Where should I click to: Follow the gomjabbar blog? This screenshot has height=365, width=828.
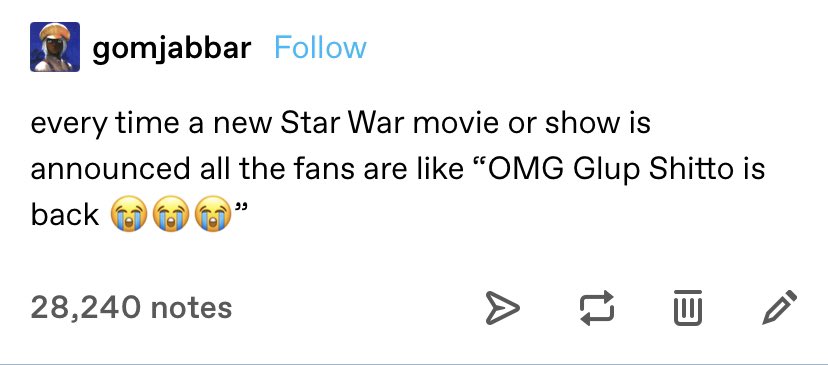click(x=321, y=48)
